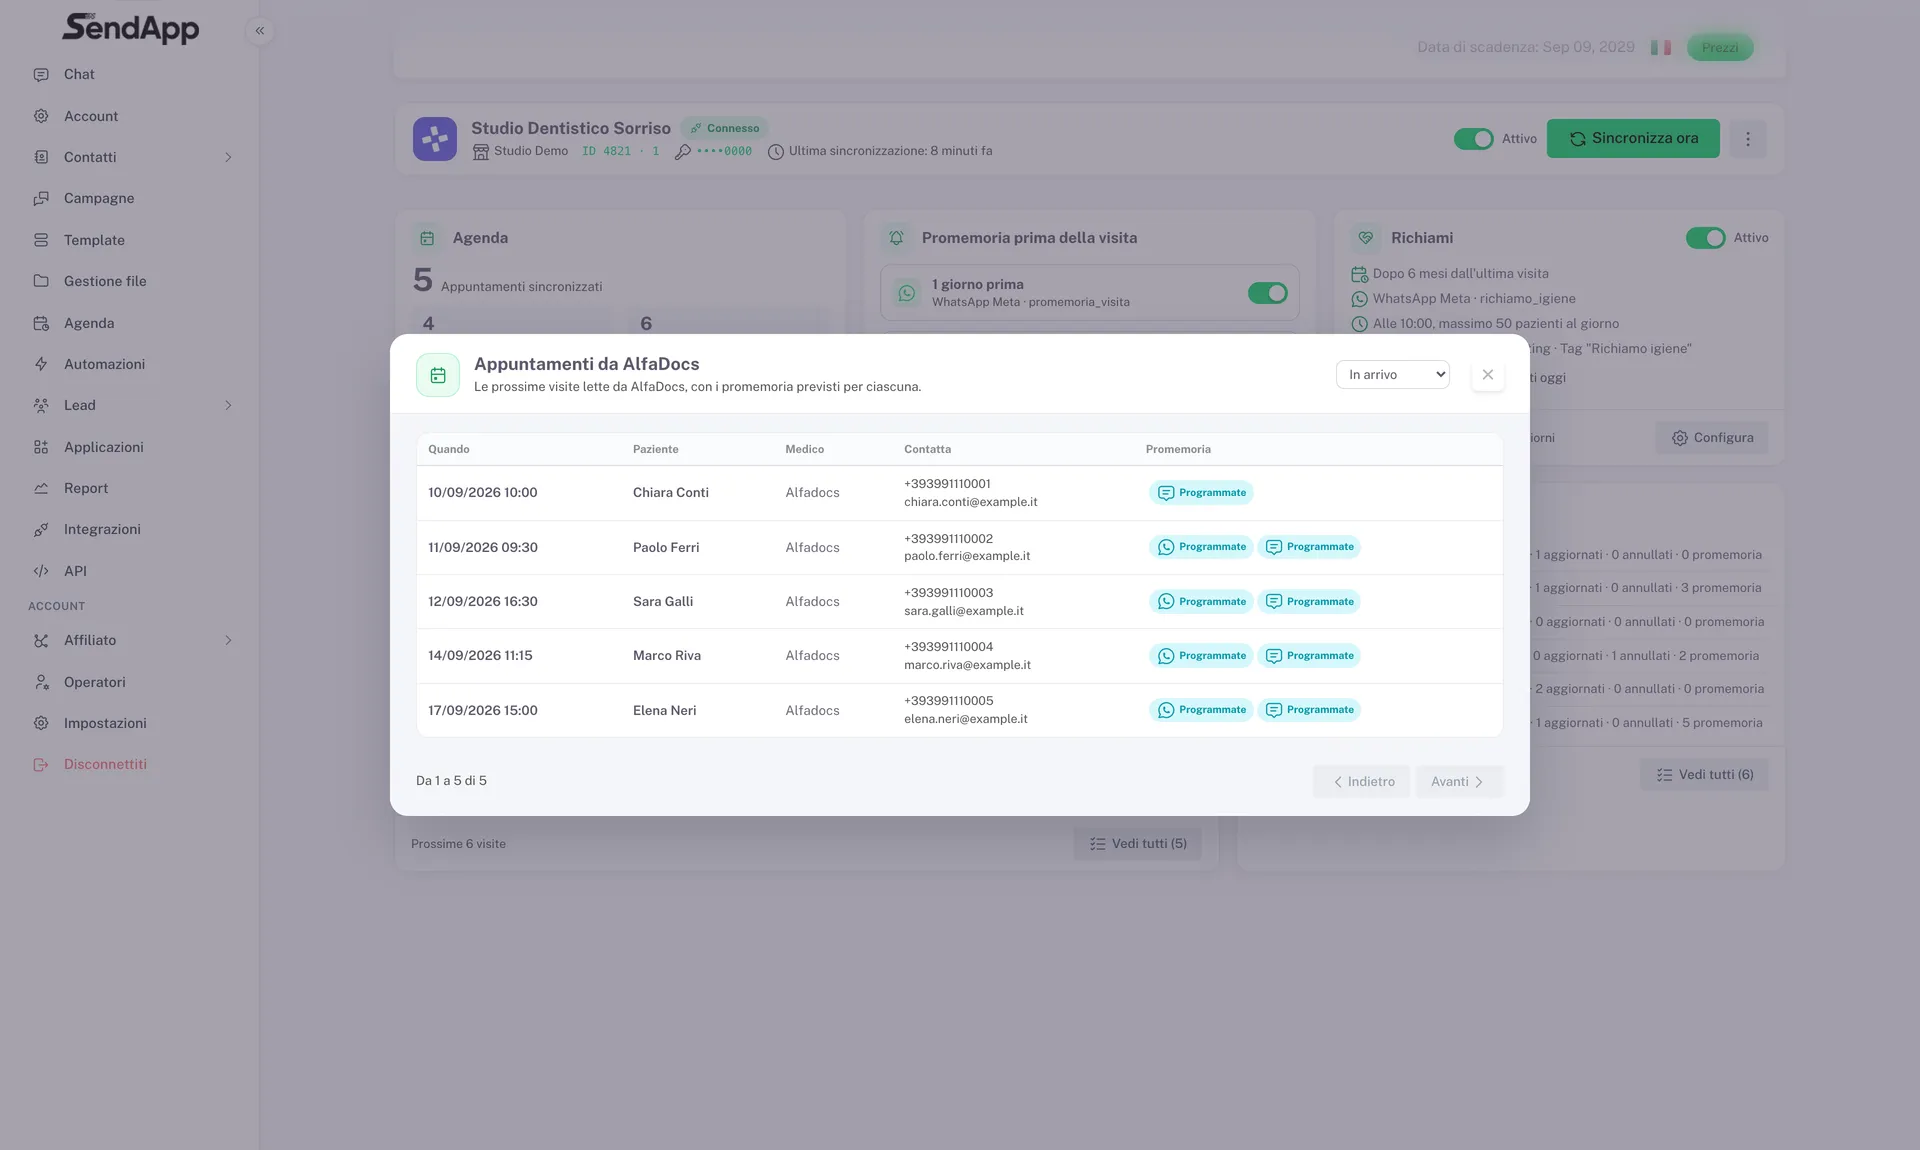Click the Automazioni lightning icon
1920x1150 pixels.
[41, 364]
